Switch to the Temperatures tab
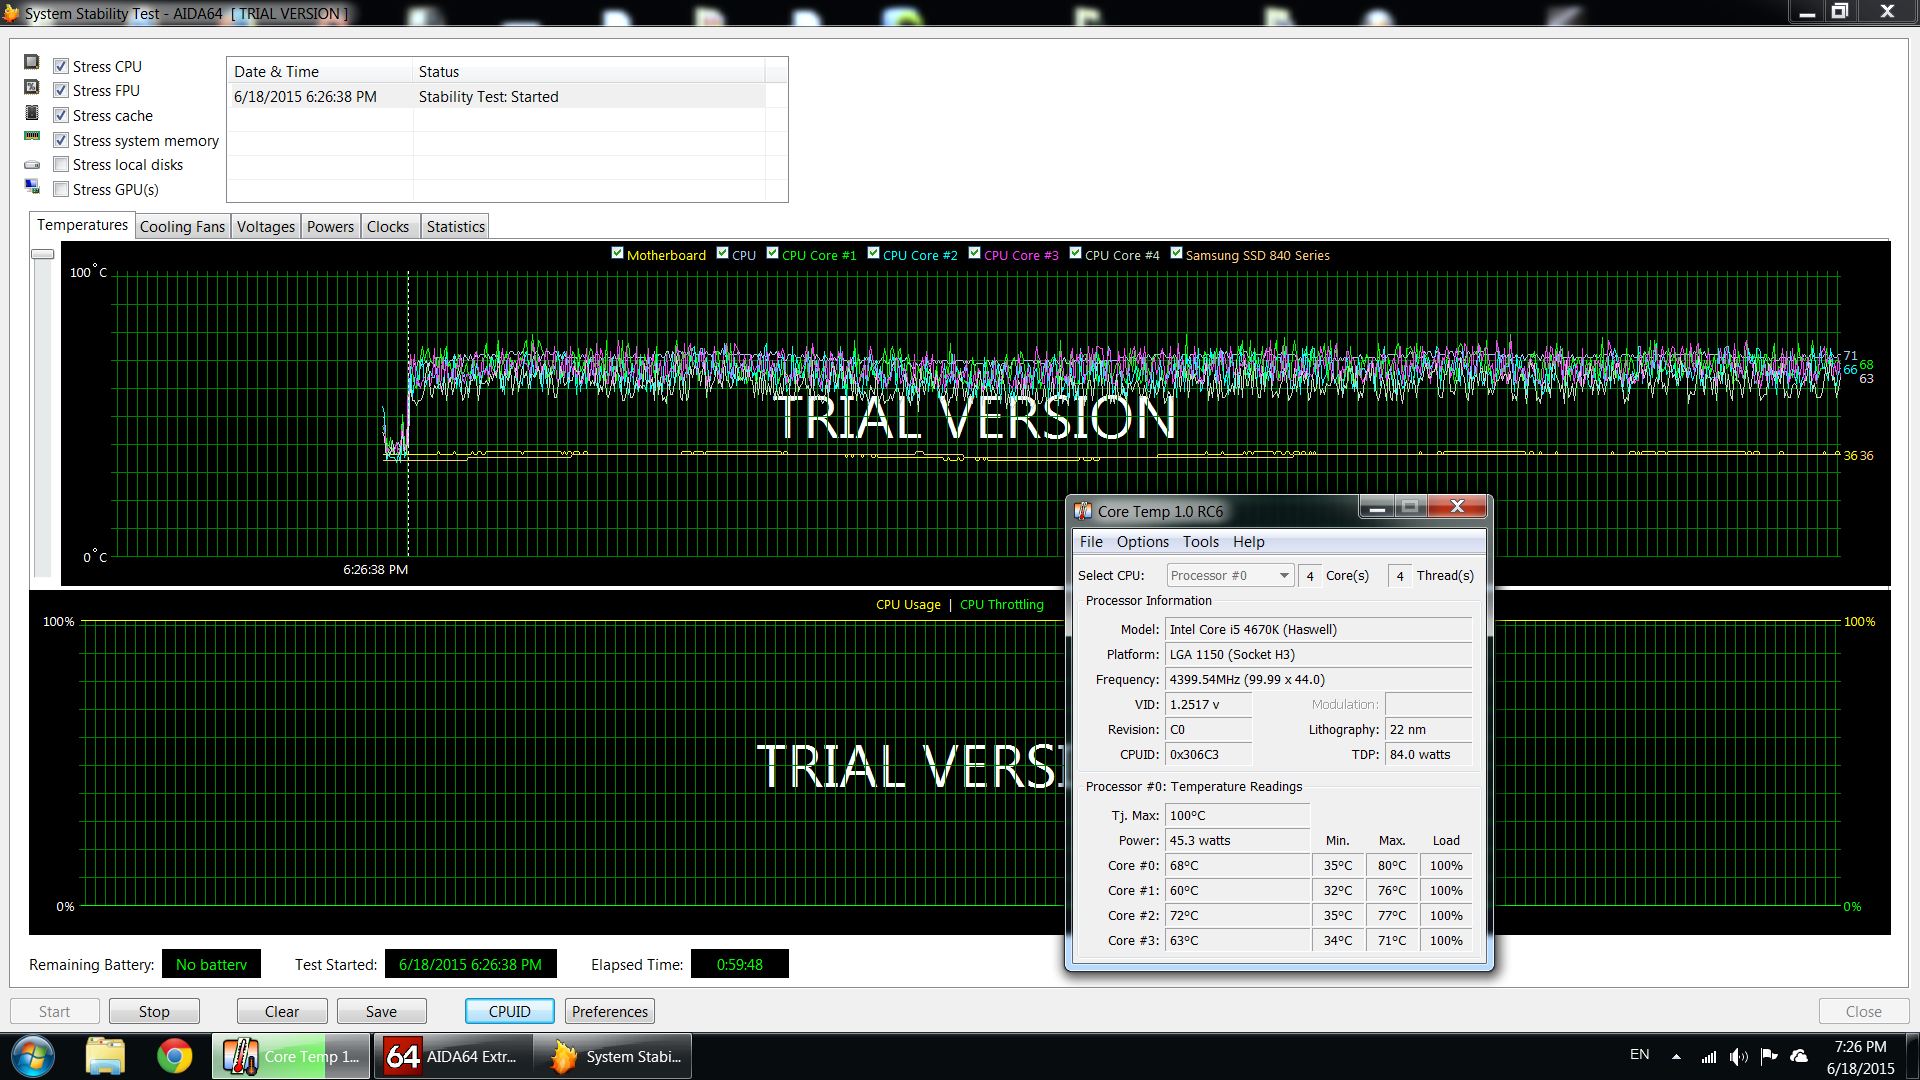Image resolution: width=1920 pixels, height=1080 pixels. pos(82,225)
